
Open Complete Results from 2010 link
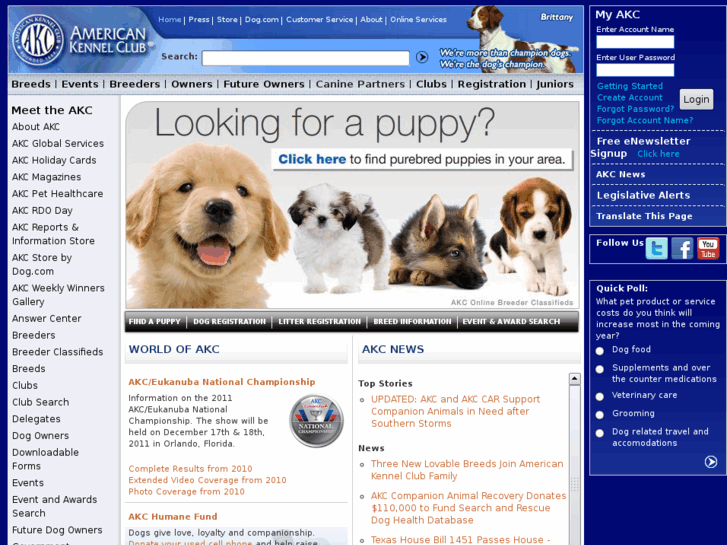190,468
